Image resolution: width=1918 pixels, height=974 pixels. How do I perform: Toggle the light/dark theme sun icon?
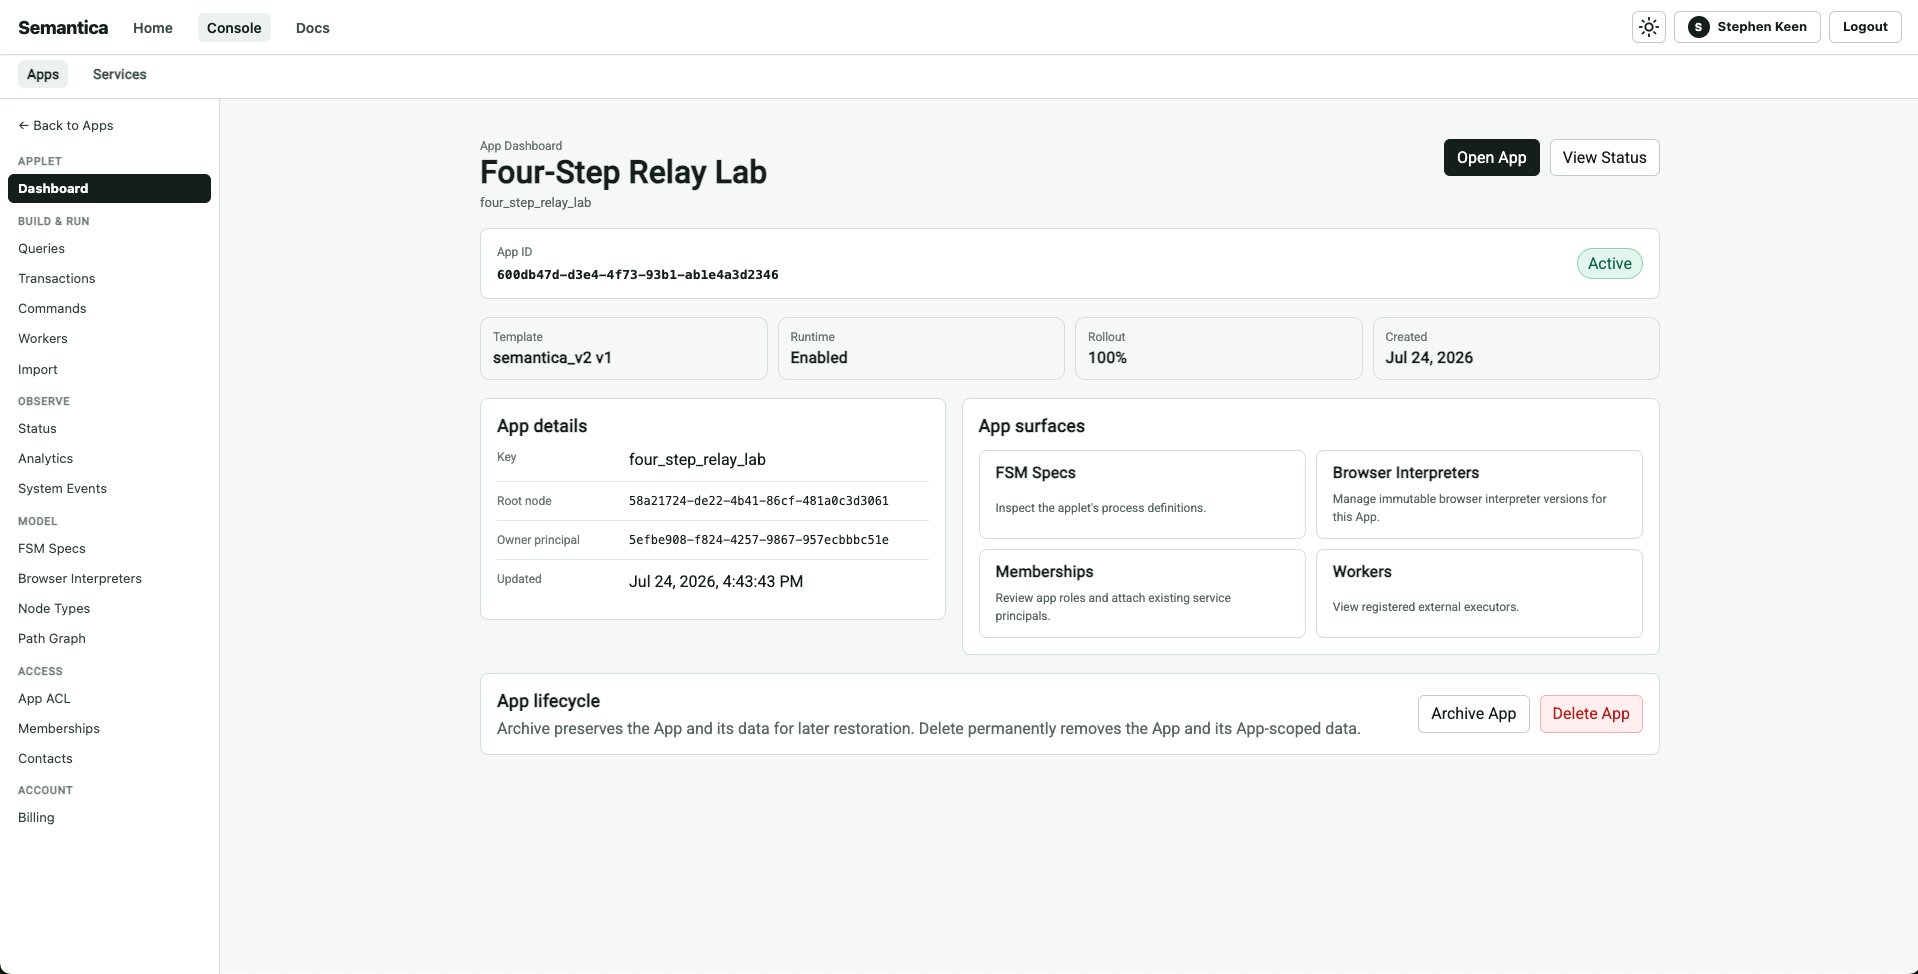tap(1649, 27)
